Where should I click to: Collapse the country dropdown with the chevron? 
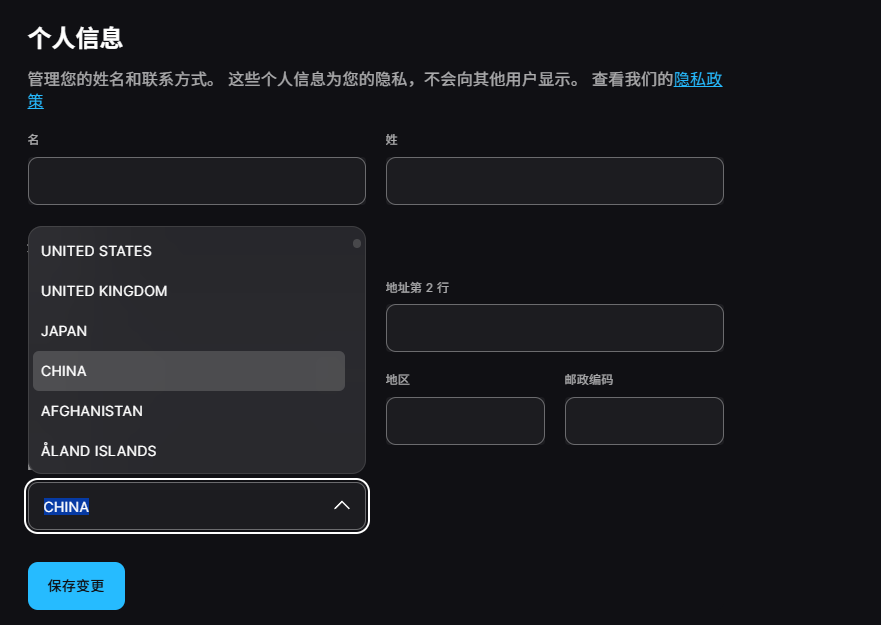point(342,506)
